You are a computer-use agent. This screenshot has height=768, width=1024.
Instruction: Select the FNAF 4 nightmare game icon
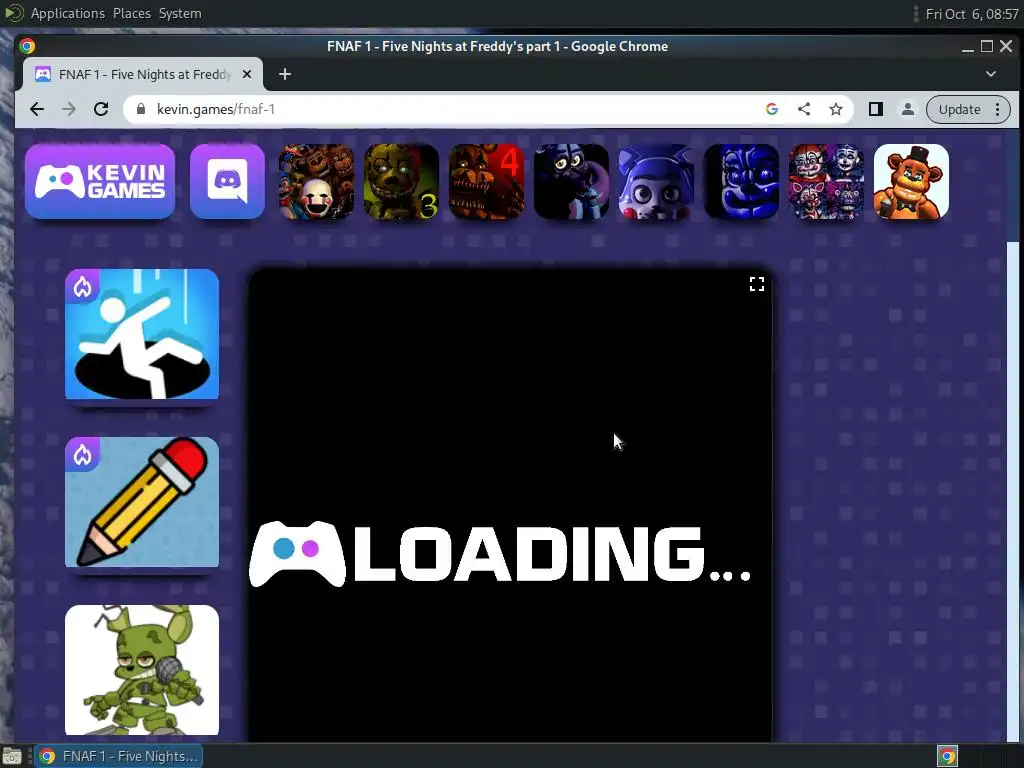(486, 182)
